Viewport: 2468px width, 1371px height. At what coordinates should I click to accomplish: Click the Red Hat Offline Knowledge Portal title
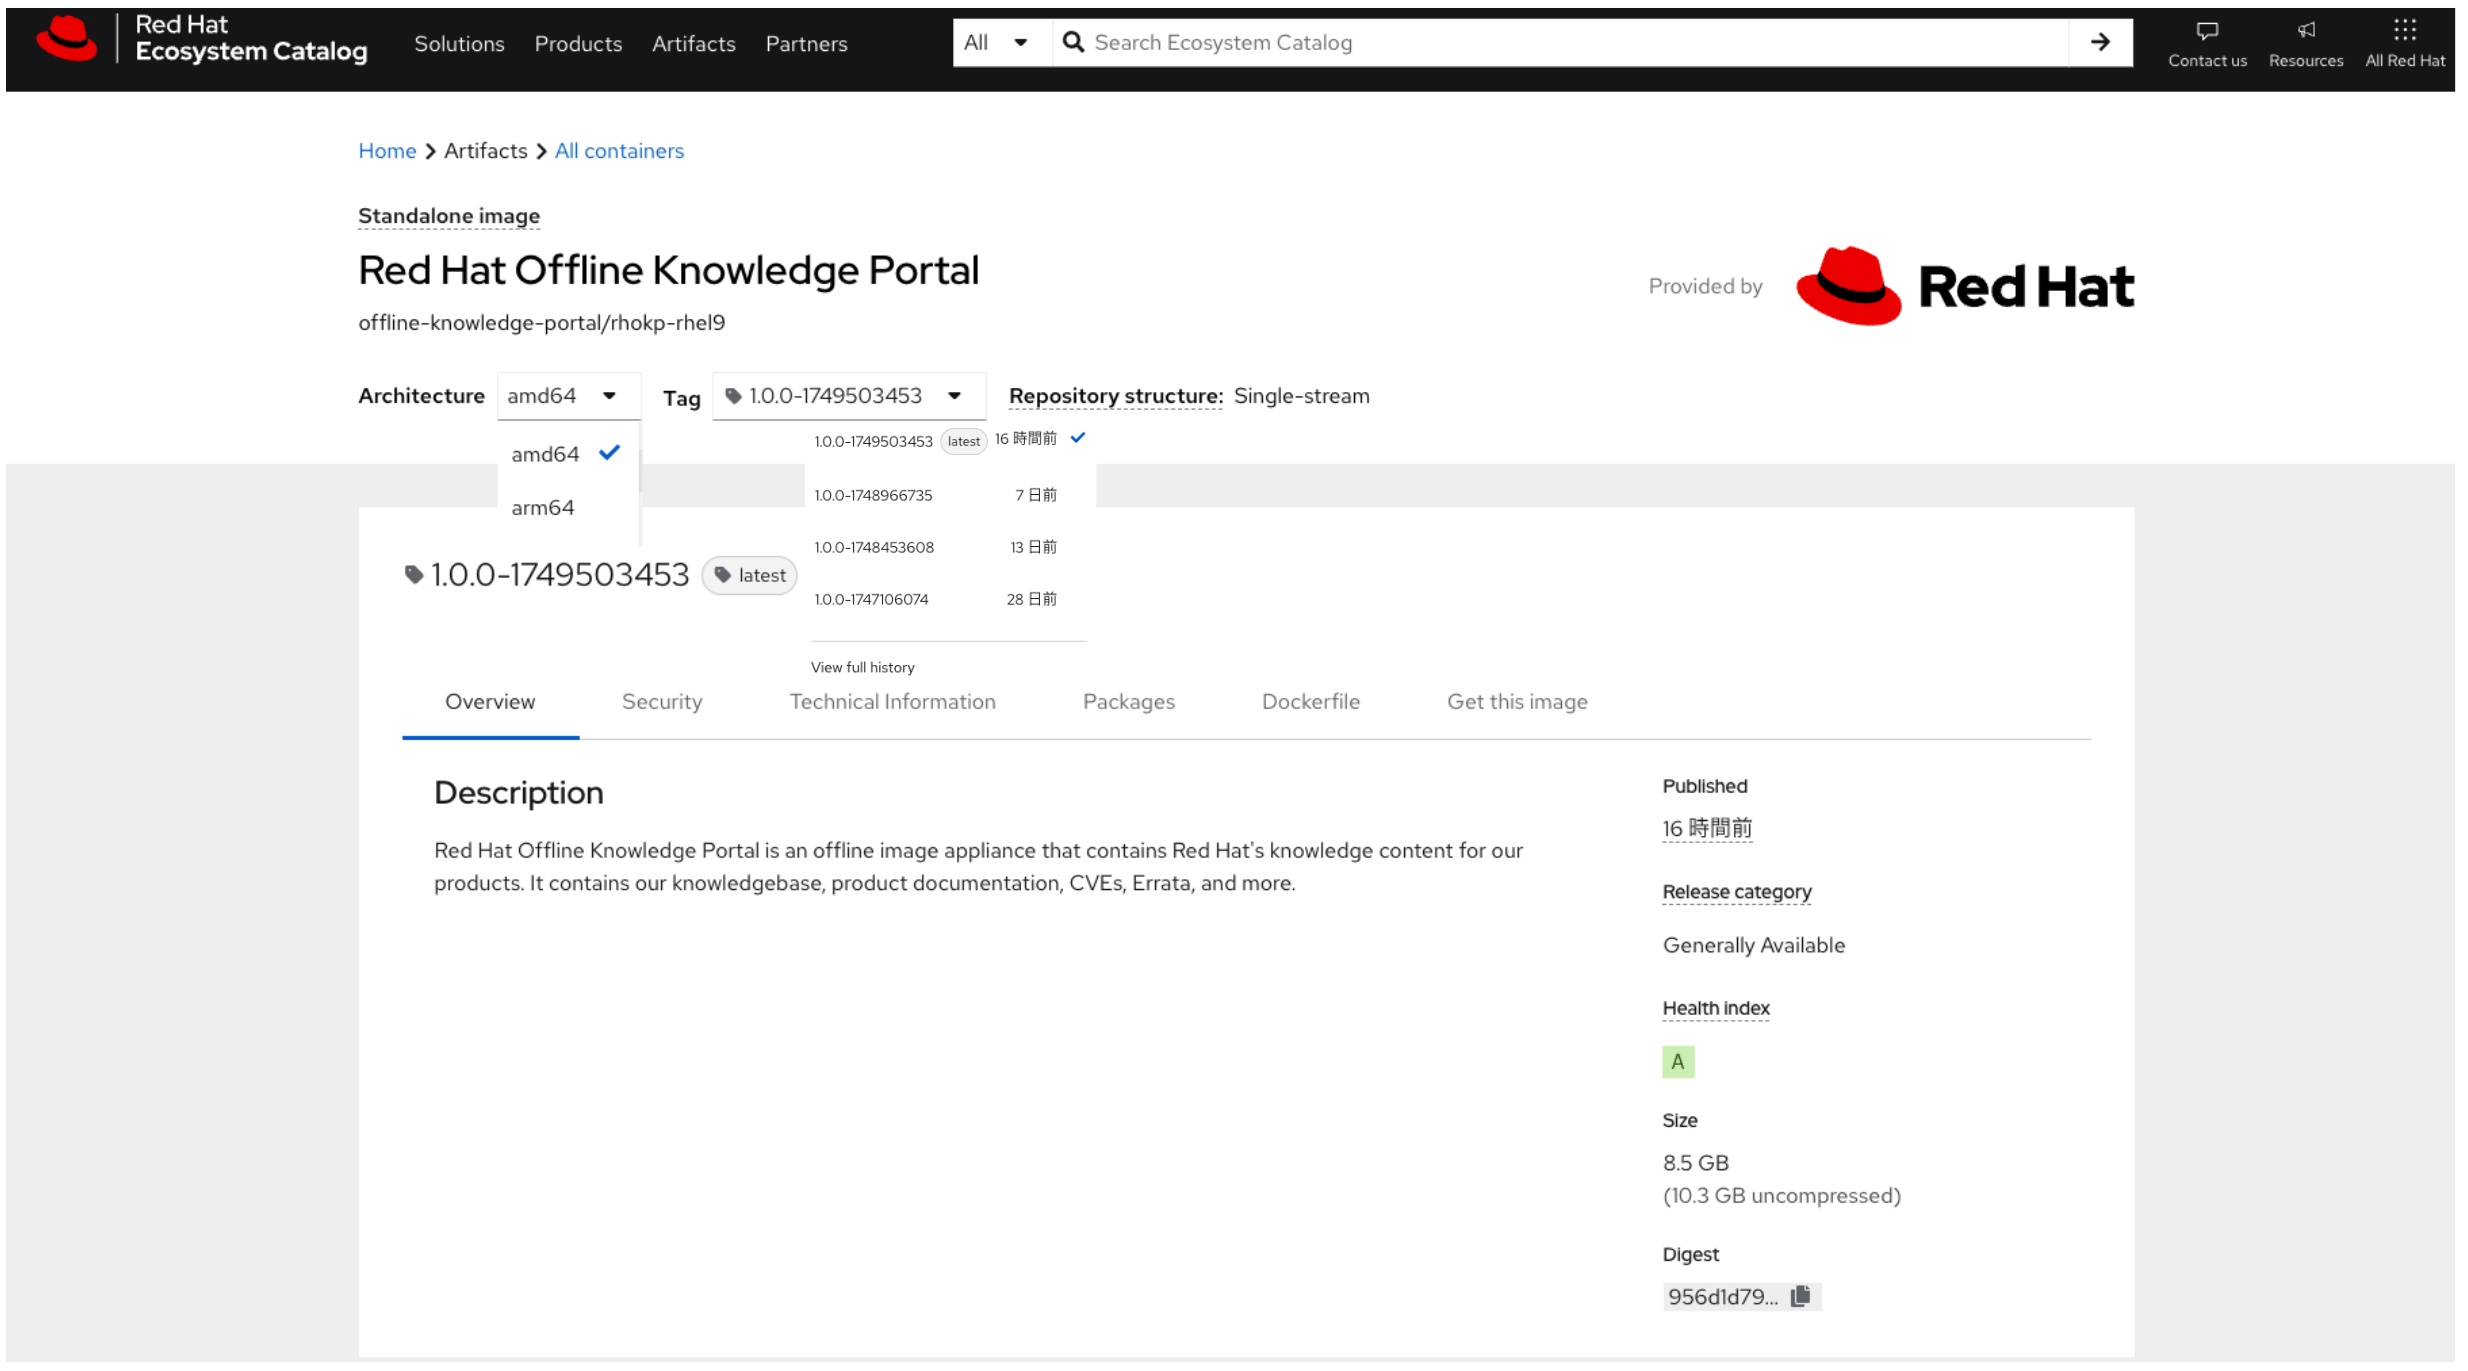668,270
